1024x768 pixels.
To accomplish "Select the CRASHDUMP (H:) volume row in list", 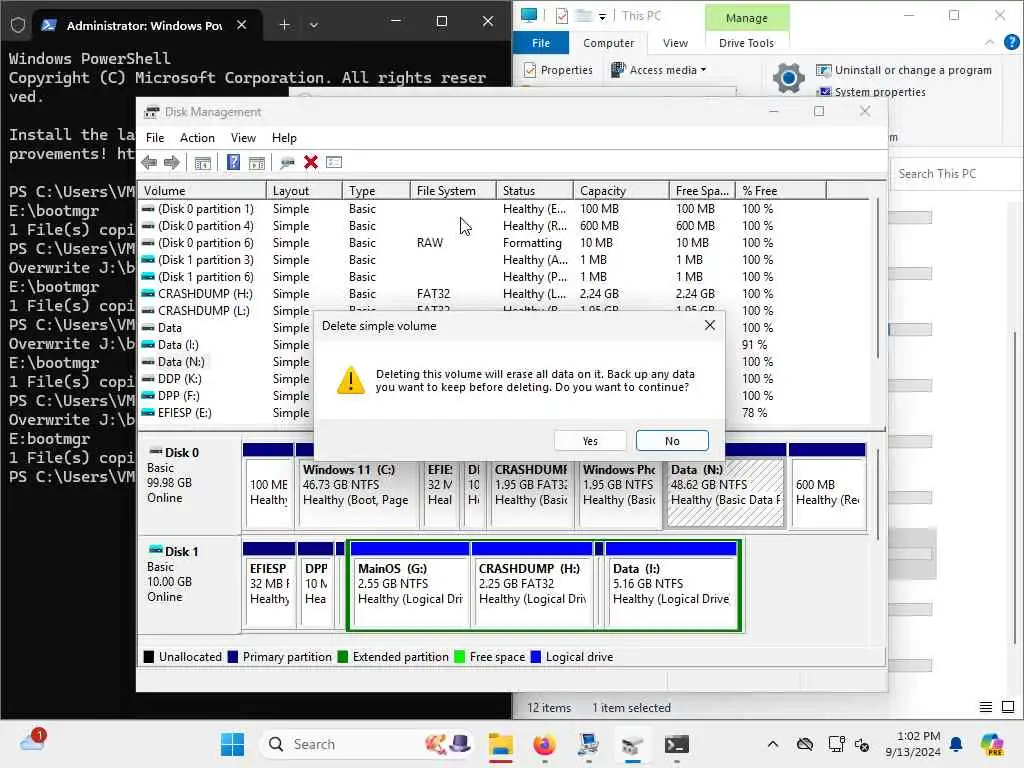I will (504, 294).
